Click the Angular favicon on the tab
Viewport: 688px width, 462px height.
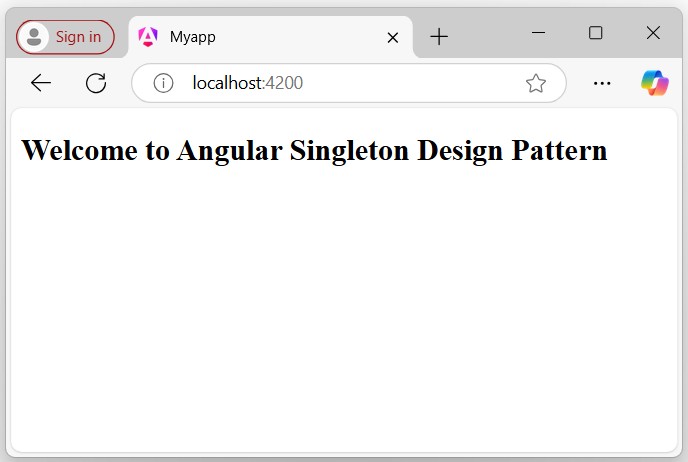click(x=148, y=37)
